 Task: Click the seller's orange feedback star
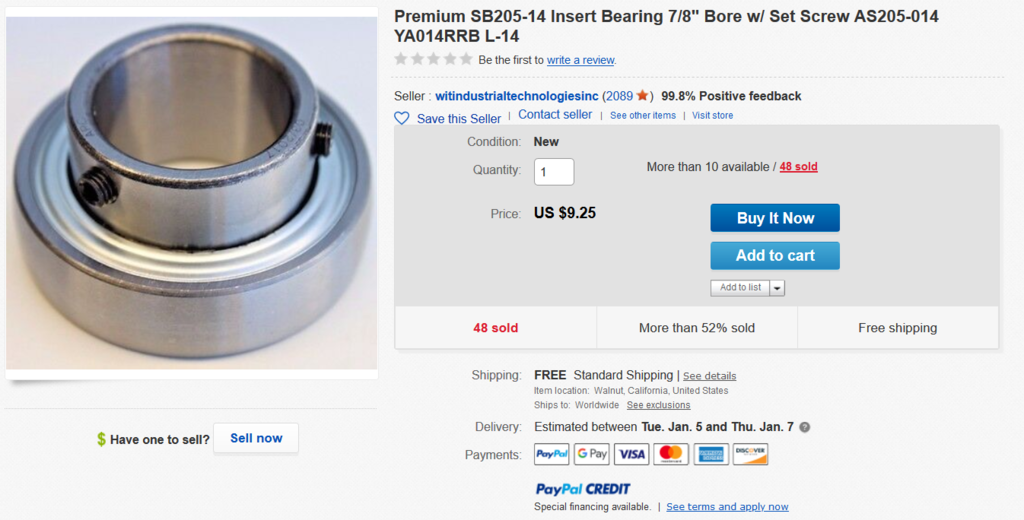642,96
